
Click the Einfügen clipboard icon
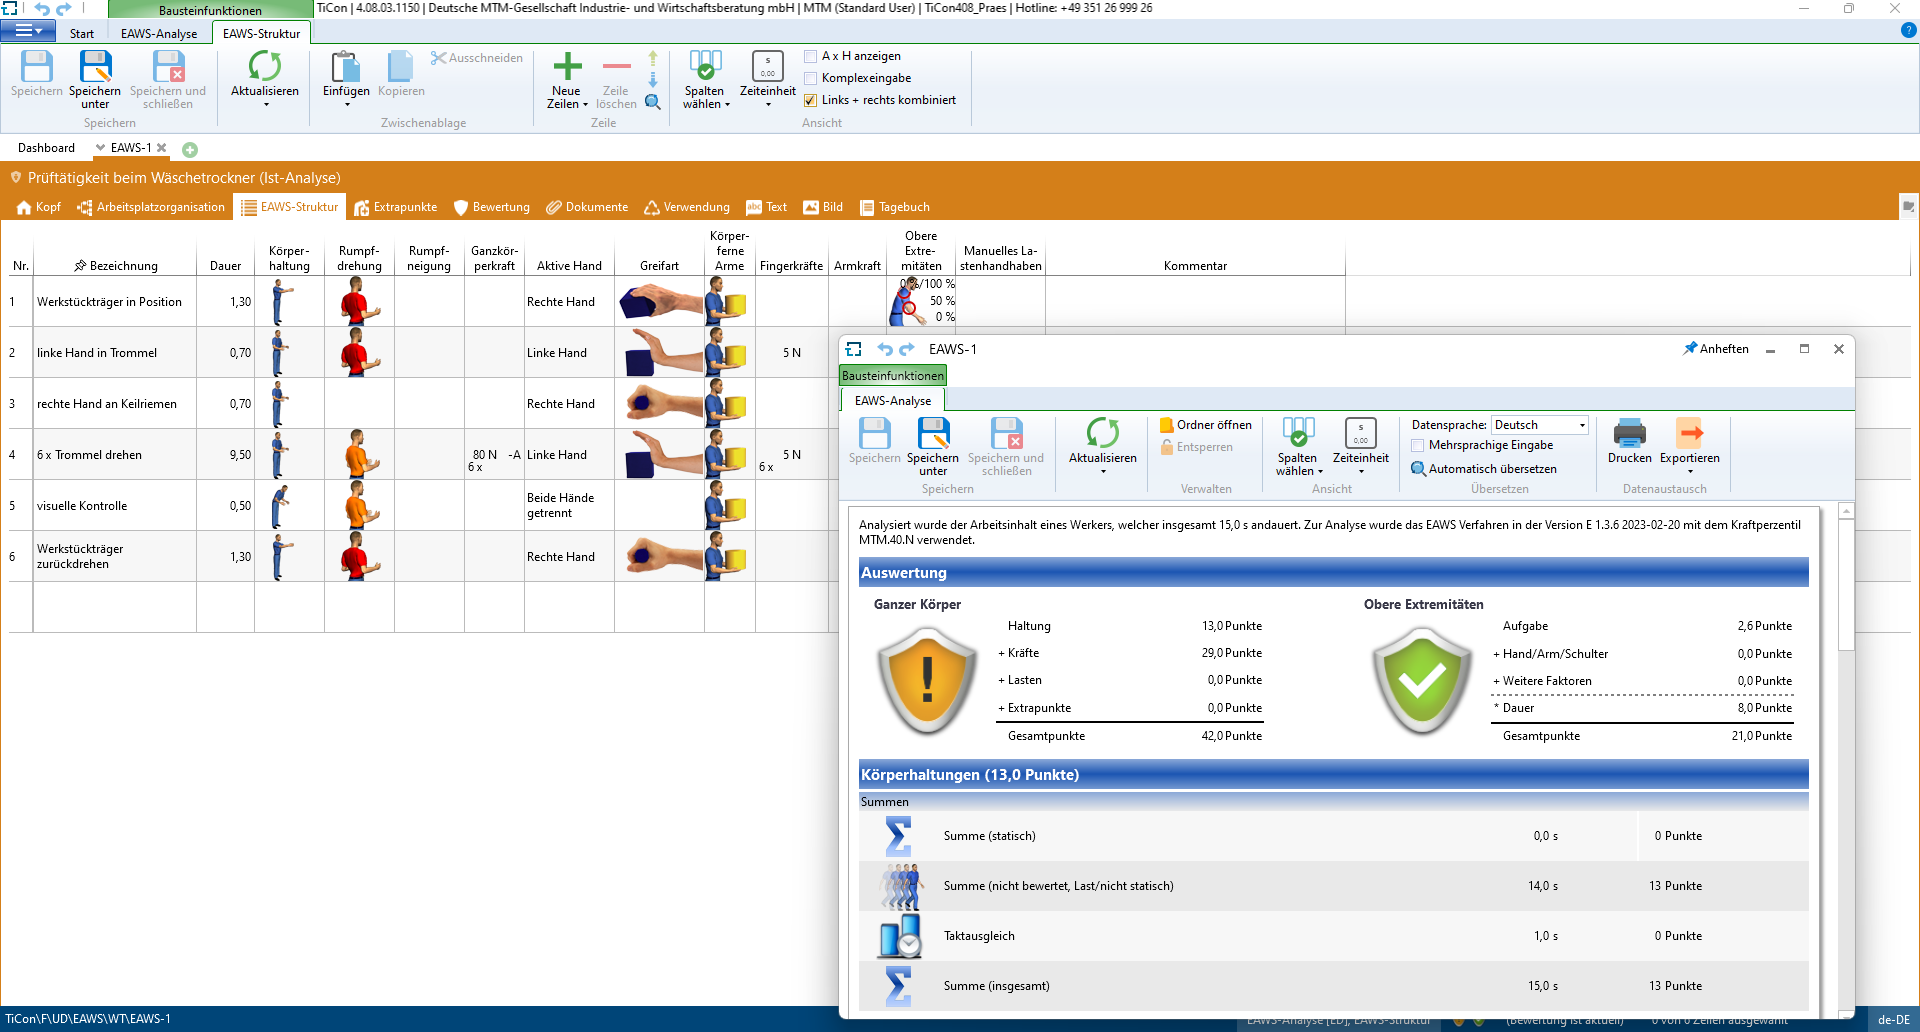[346, 67]
